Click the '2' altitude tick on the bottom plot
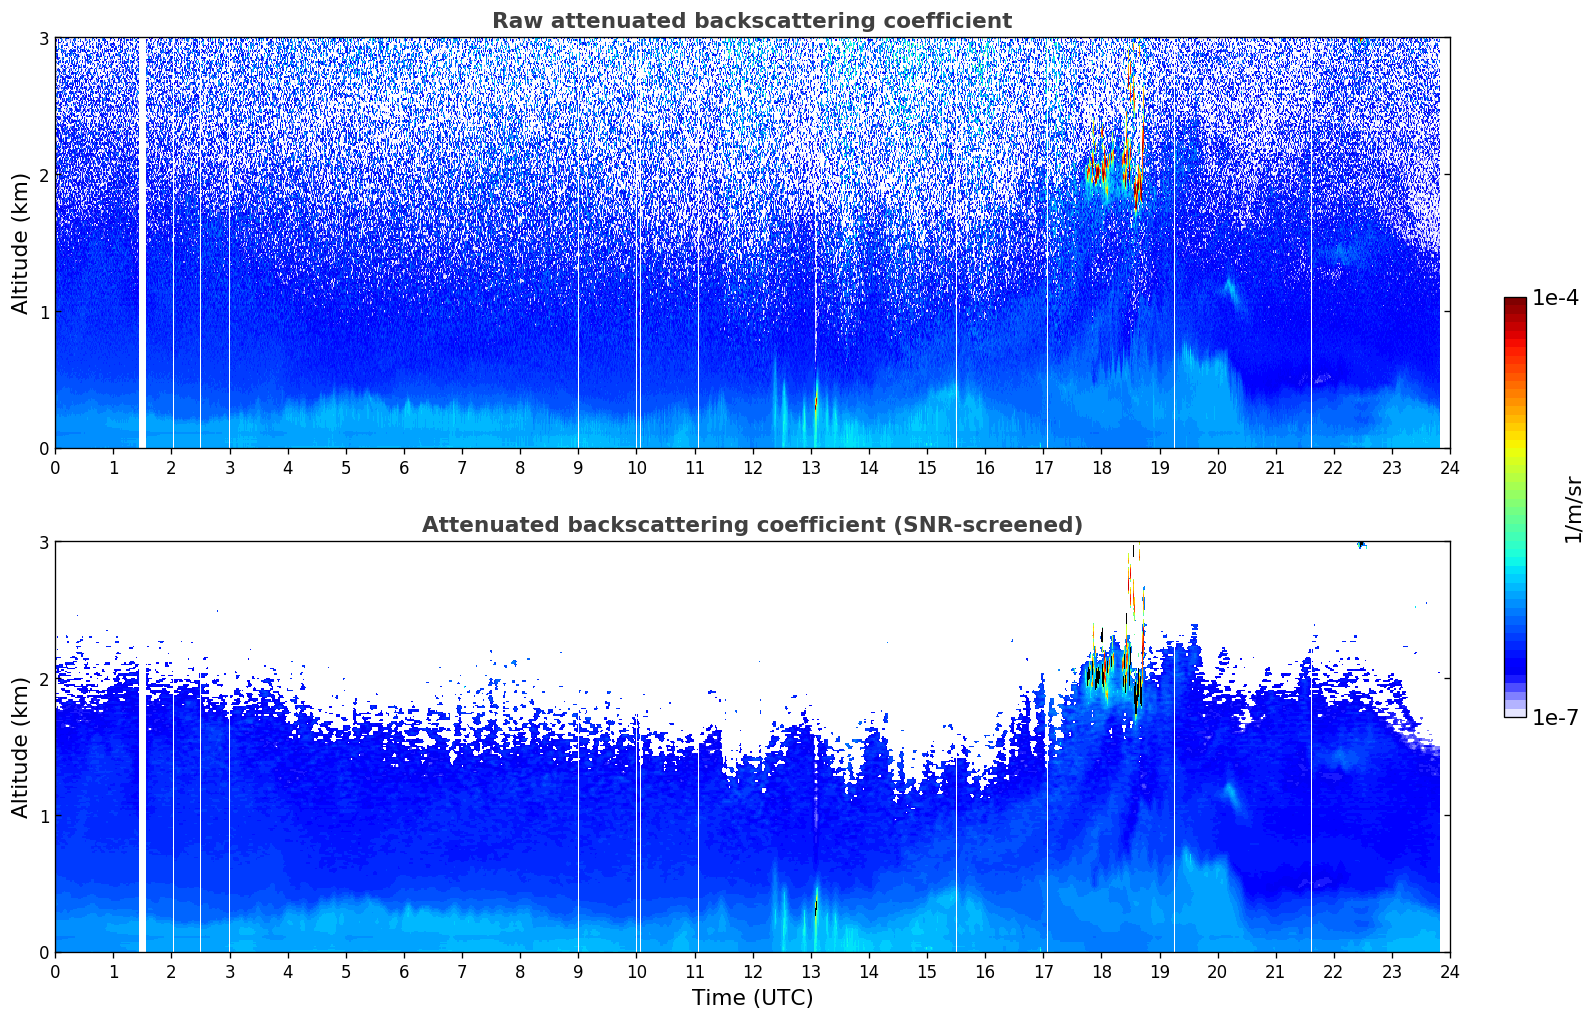 click(x=44, y=679)
